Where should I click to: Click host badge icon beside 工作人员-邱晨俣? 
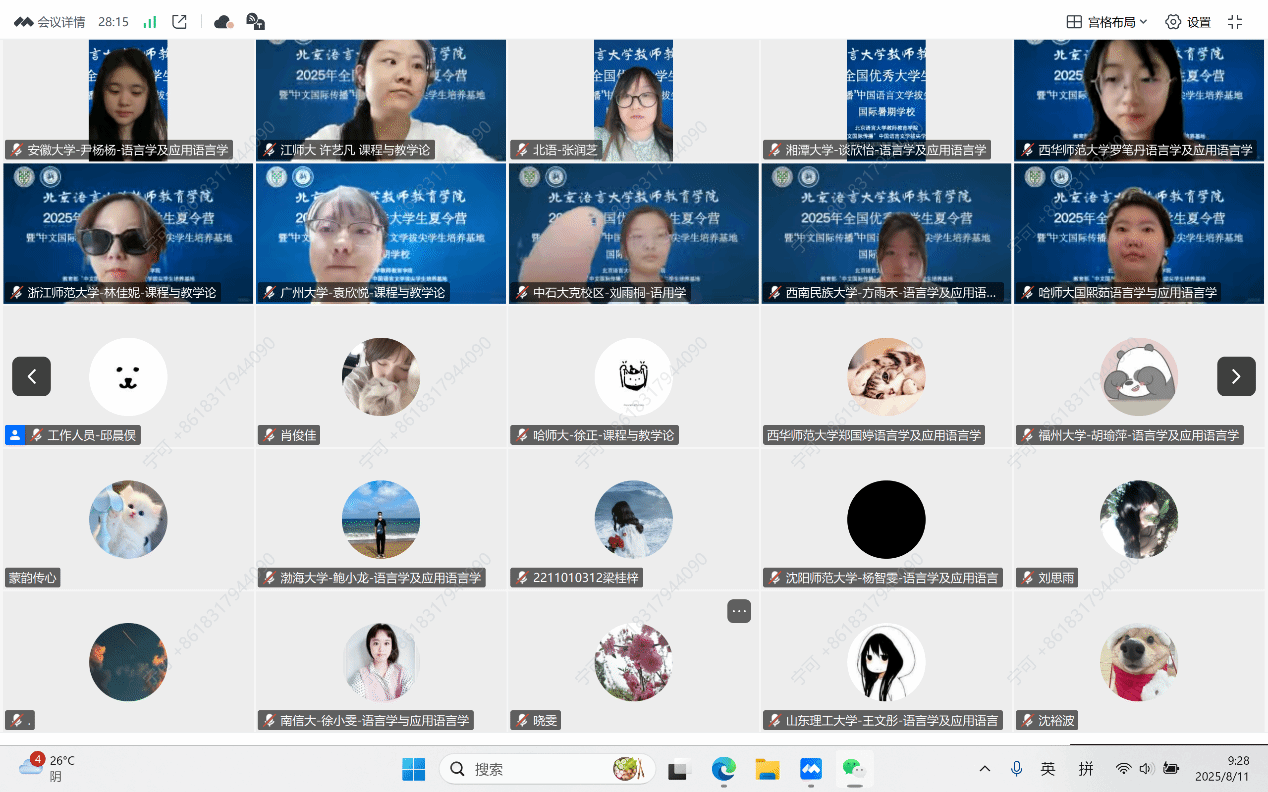(x=15, y=435)
